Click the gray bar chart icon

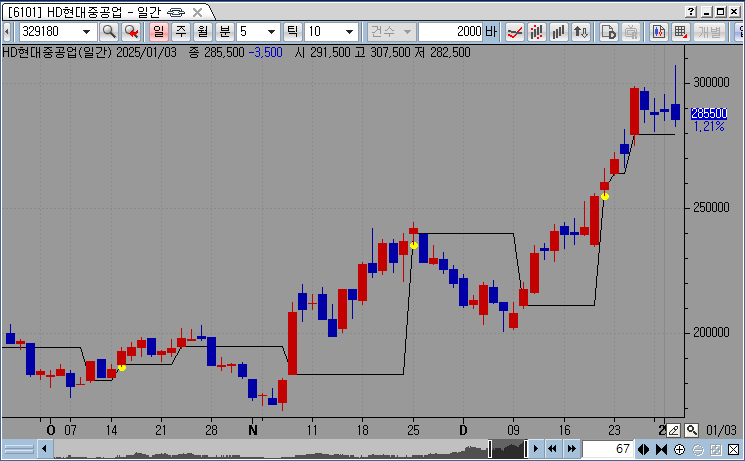coord(560,32)
